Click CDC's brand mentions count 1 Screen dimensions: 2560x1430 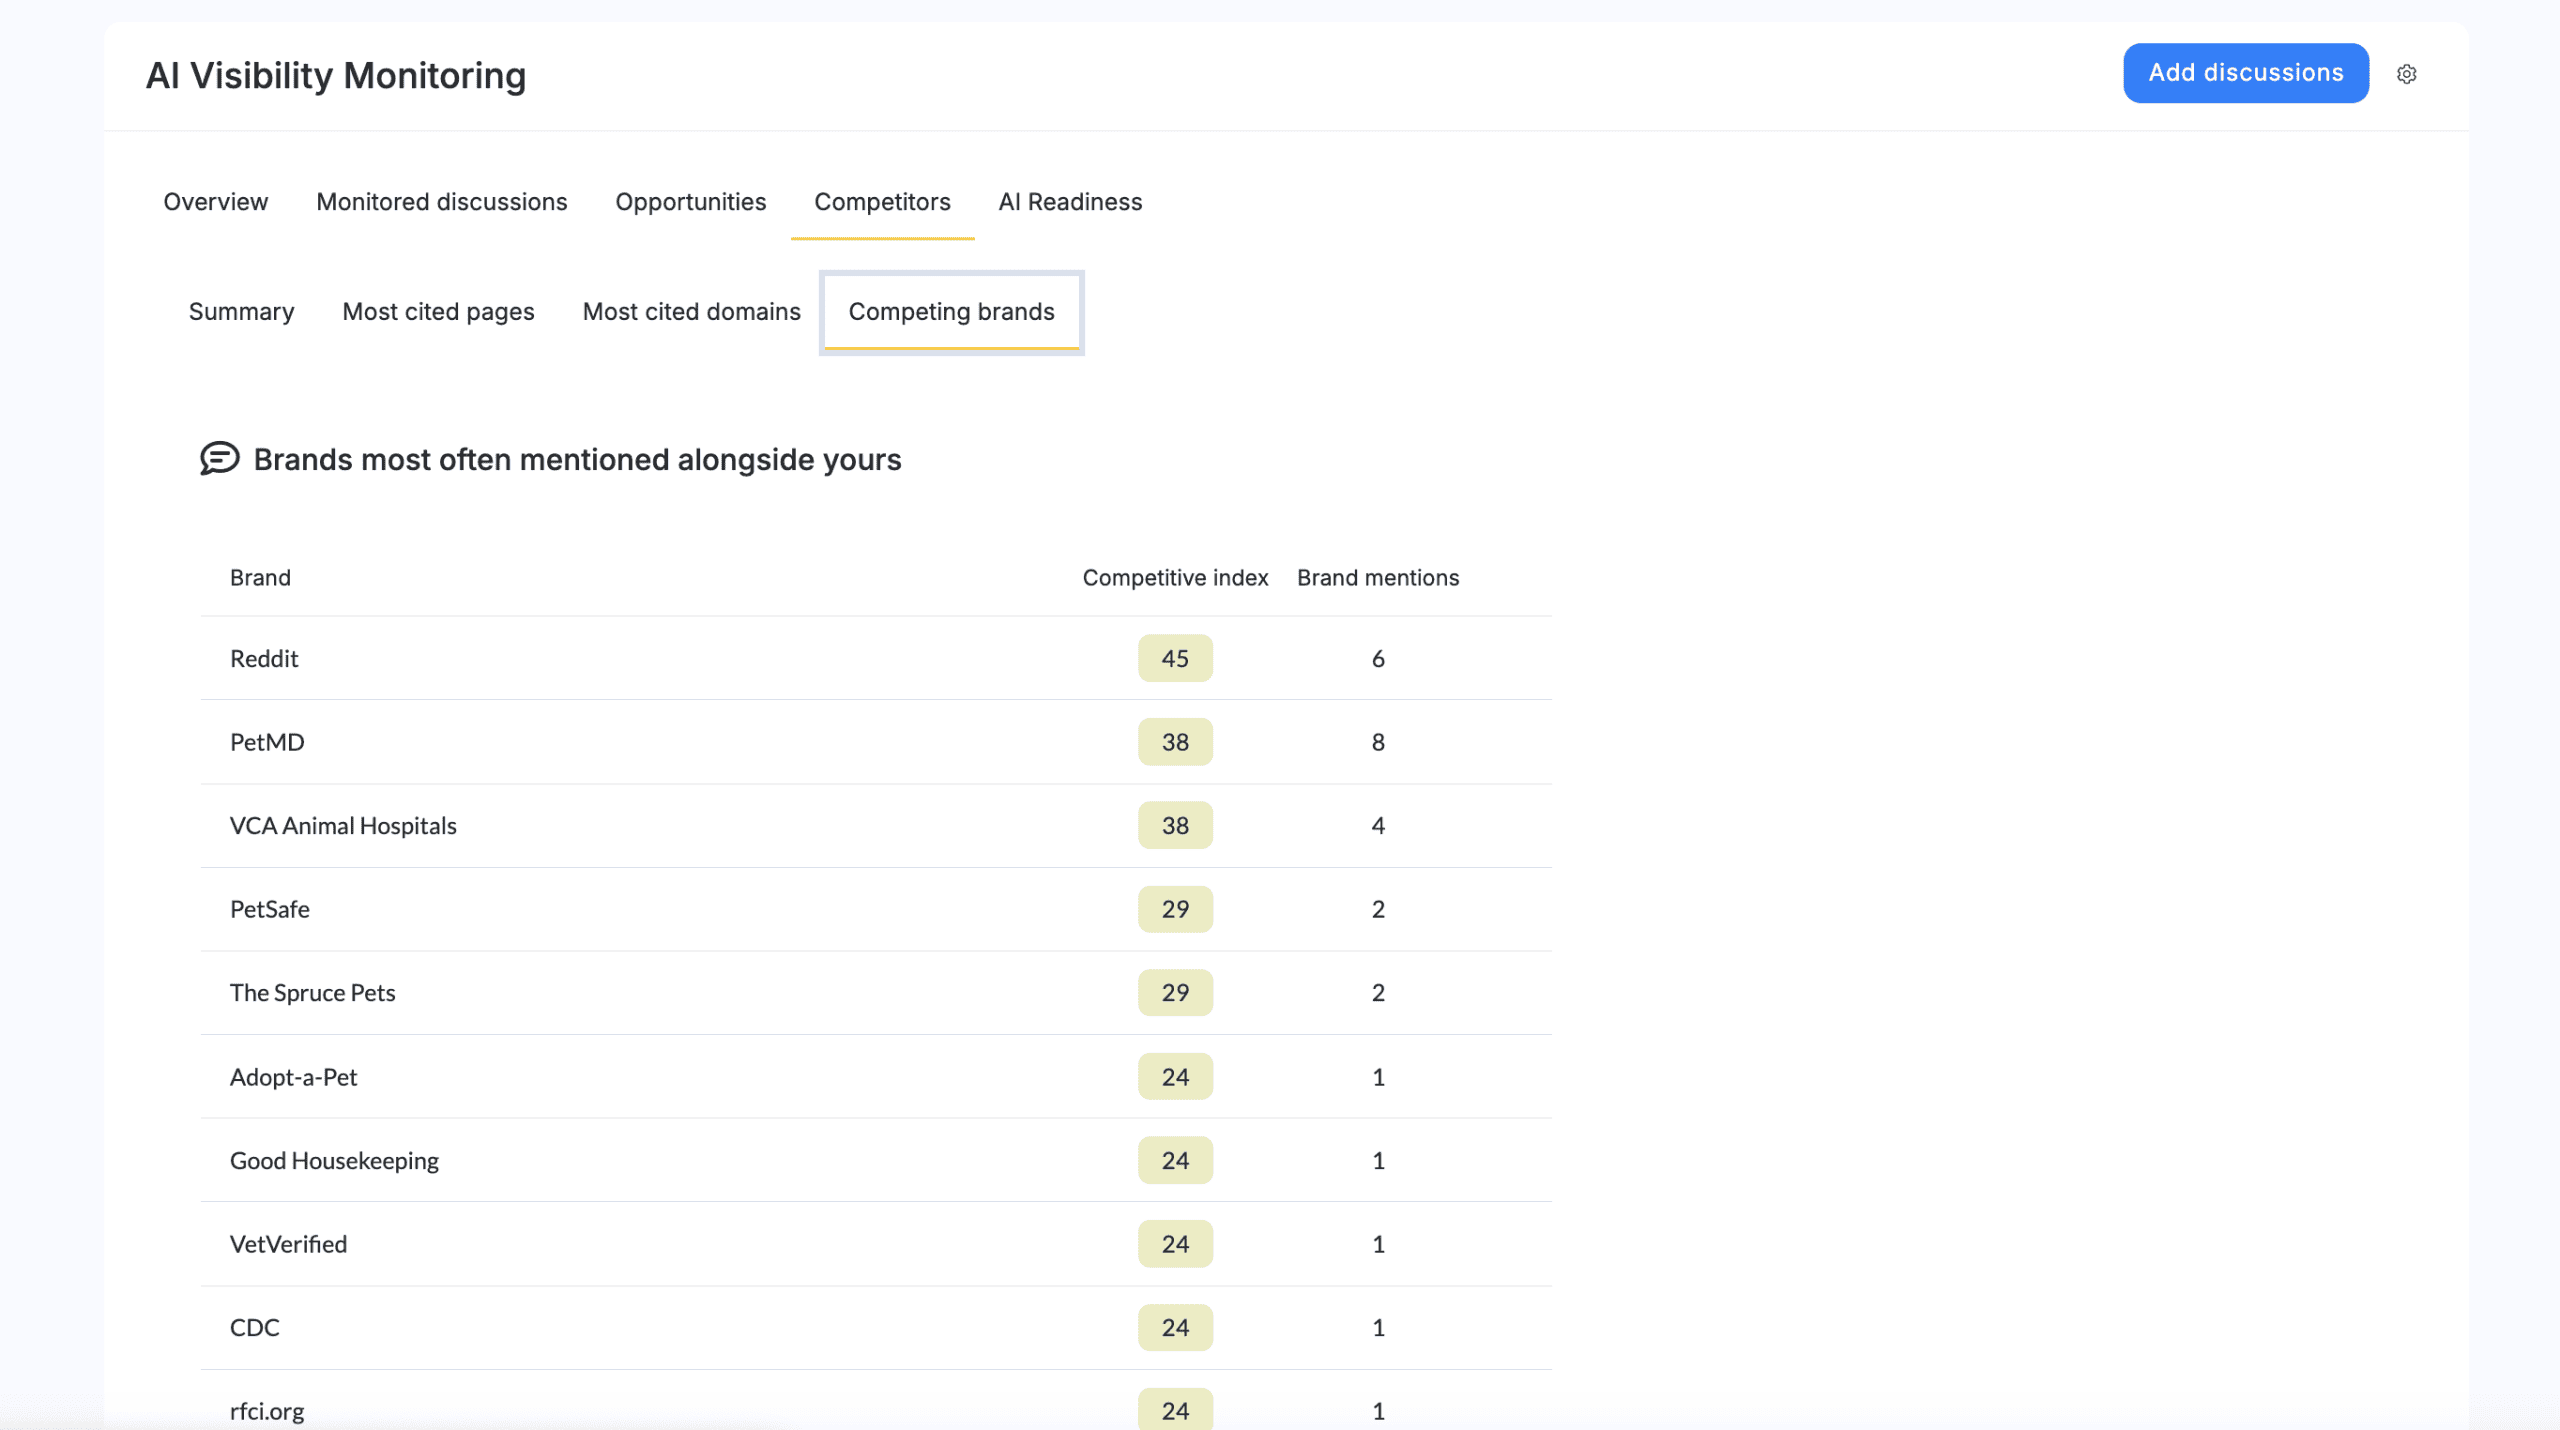pos(1378,1328)
